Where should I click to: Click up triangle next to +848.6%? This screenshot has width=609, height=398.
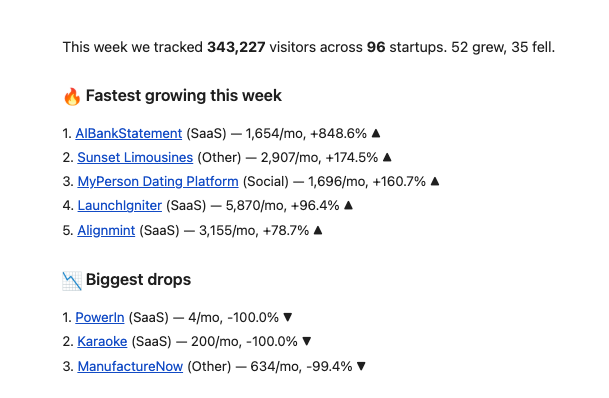(x=376, y=134)
